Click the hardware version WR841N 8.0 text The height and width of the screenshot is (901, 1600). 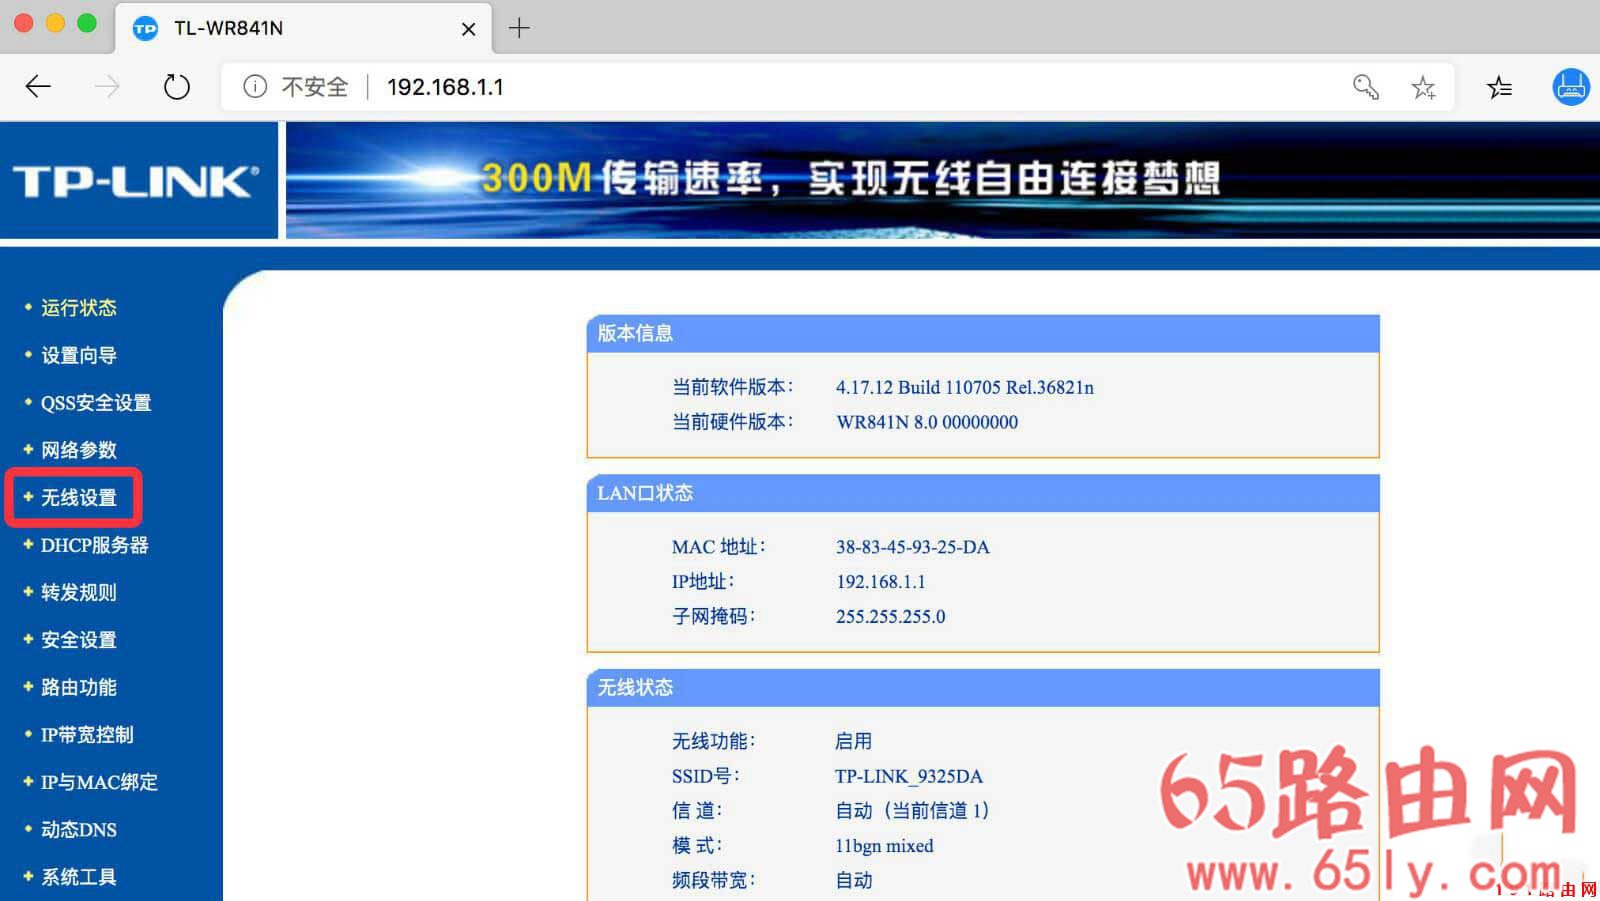(927, 422)
